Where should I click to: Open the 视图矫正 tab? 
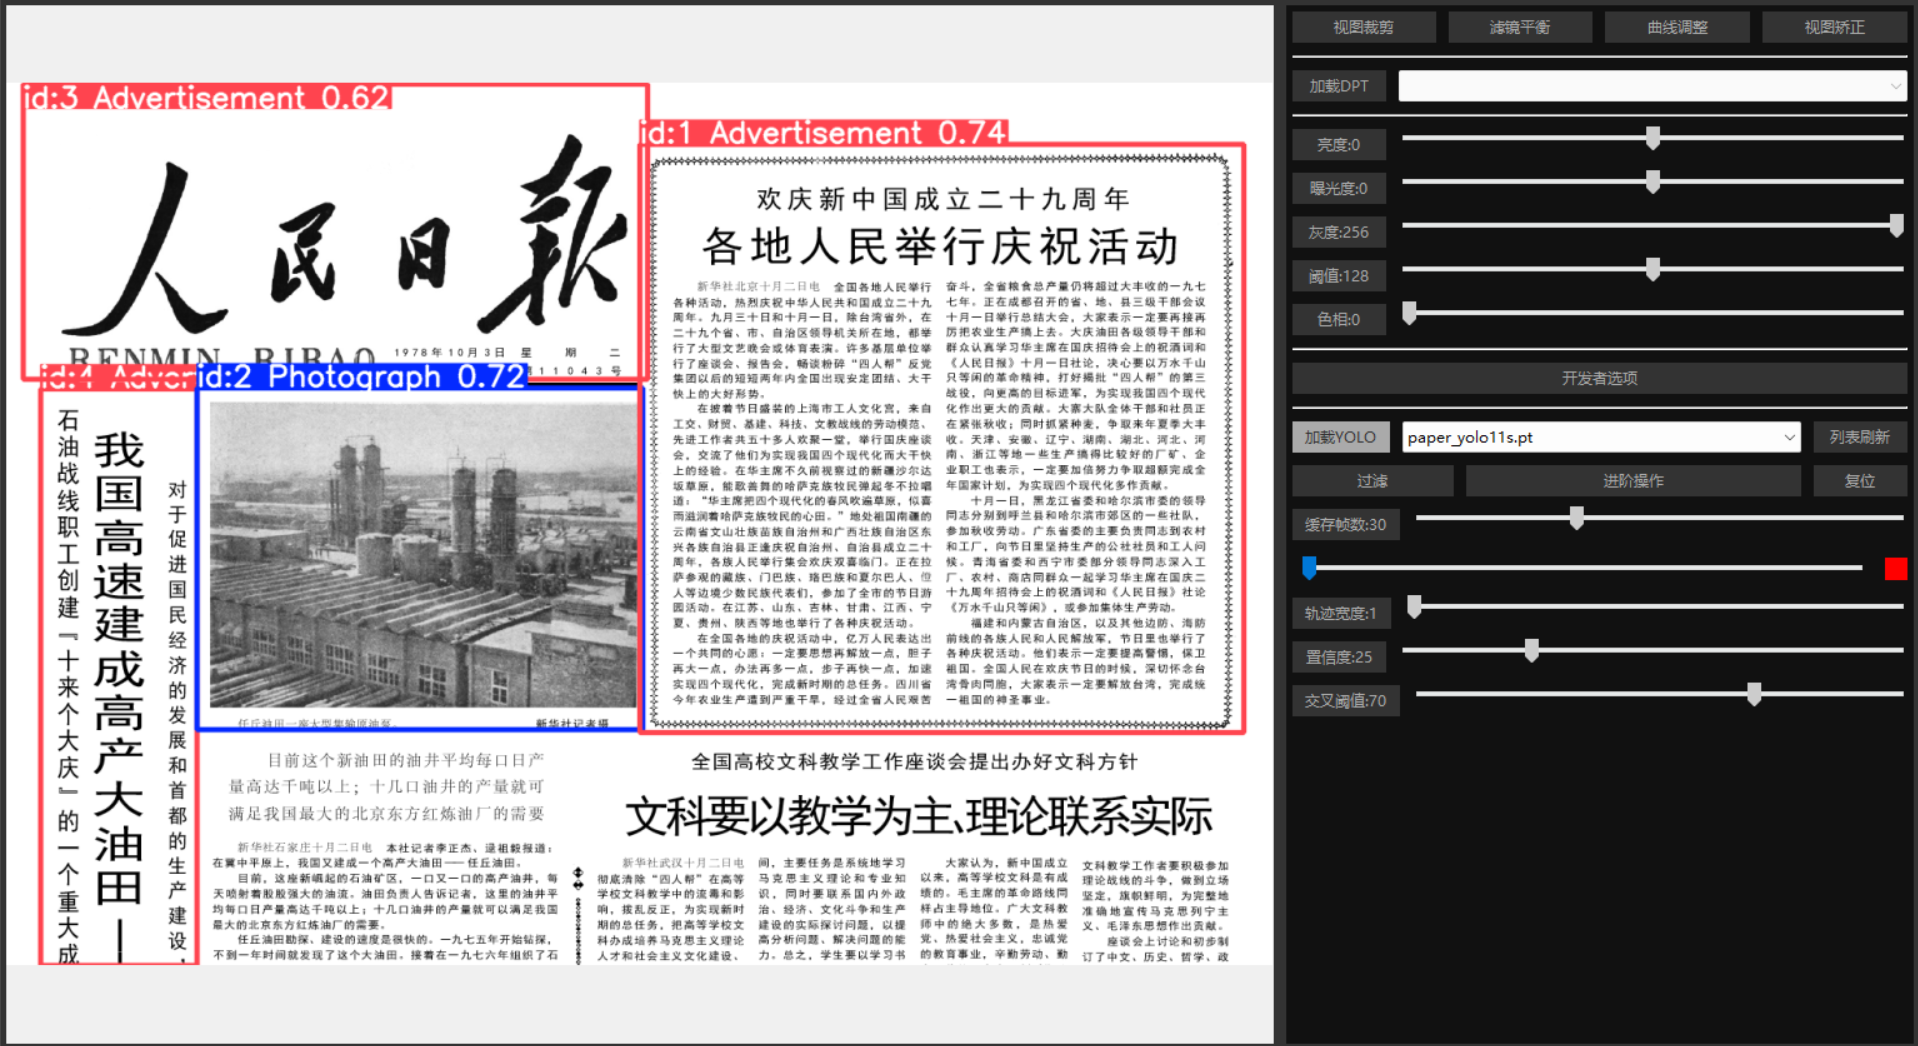pyautogui.click(x=1834, y=27)
